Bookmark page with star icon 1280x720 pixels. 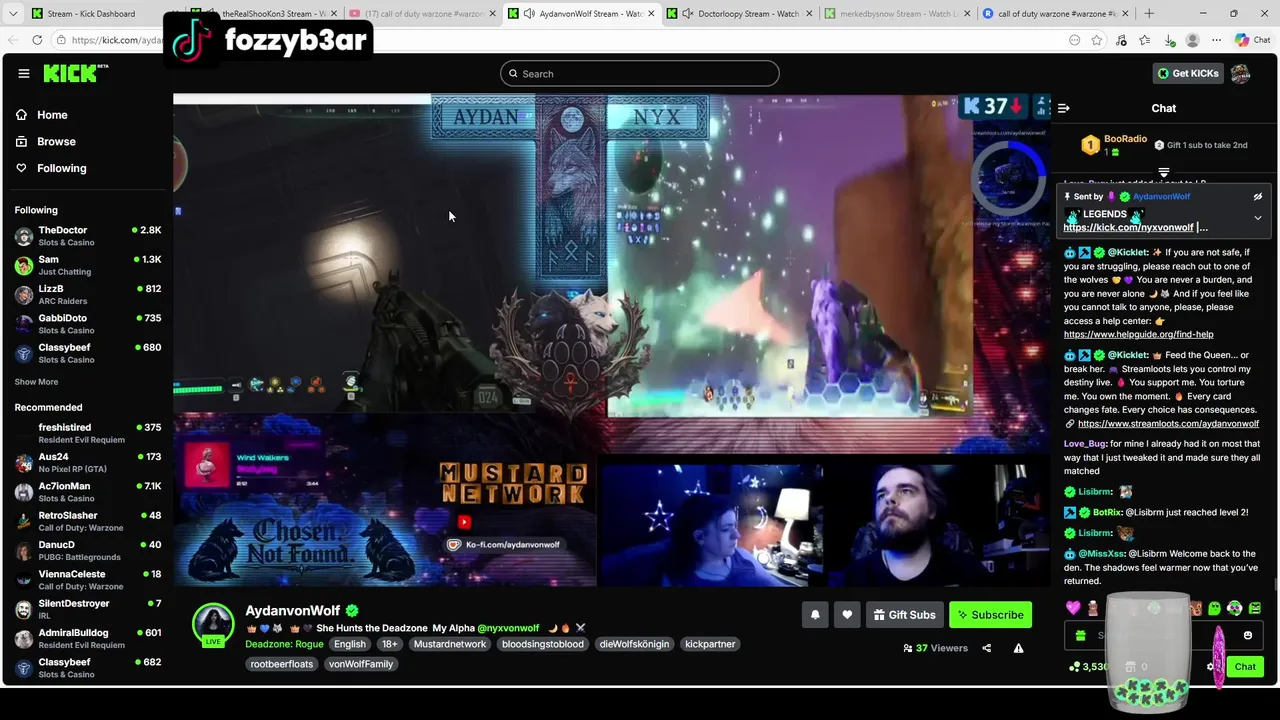(1097, 40)
